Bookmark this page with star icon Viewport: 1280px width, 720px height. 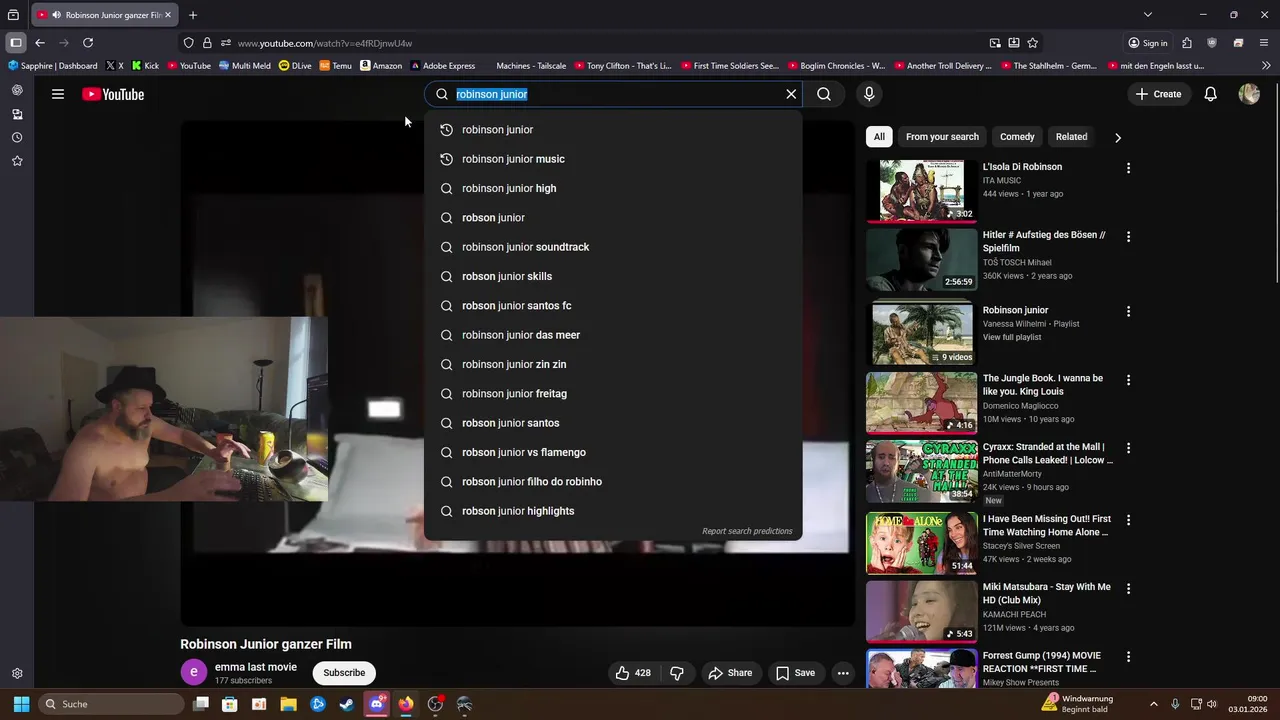click(x=1033, y=43)
